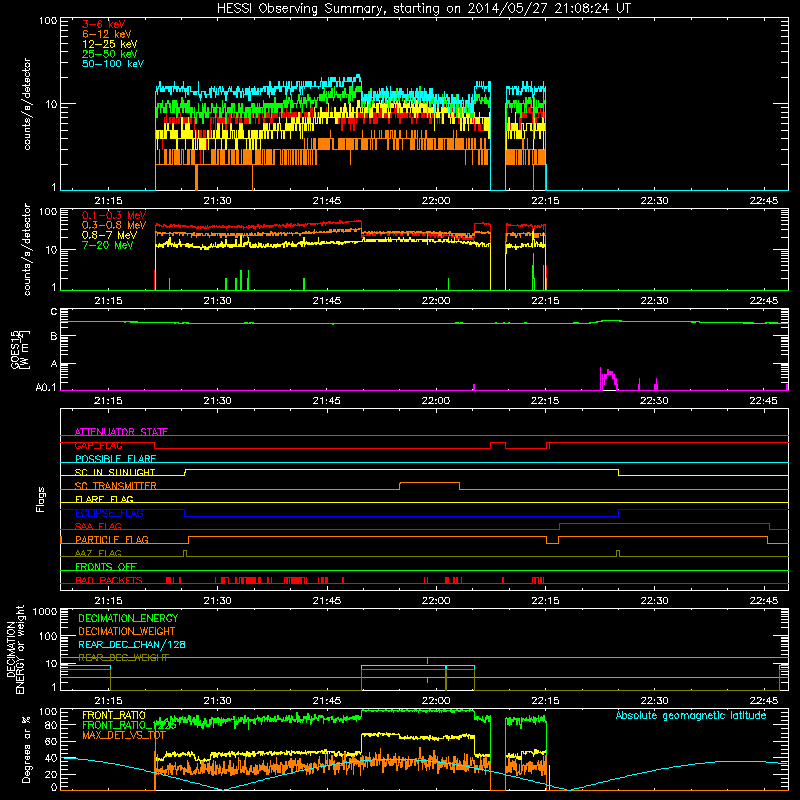Click the 1000 tick label on decimation plot
This screenshot has width=800, height=800.
pyautogui.click(x=45, y=611)
